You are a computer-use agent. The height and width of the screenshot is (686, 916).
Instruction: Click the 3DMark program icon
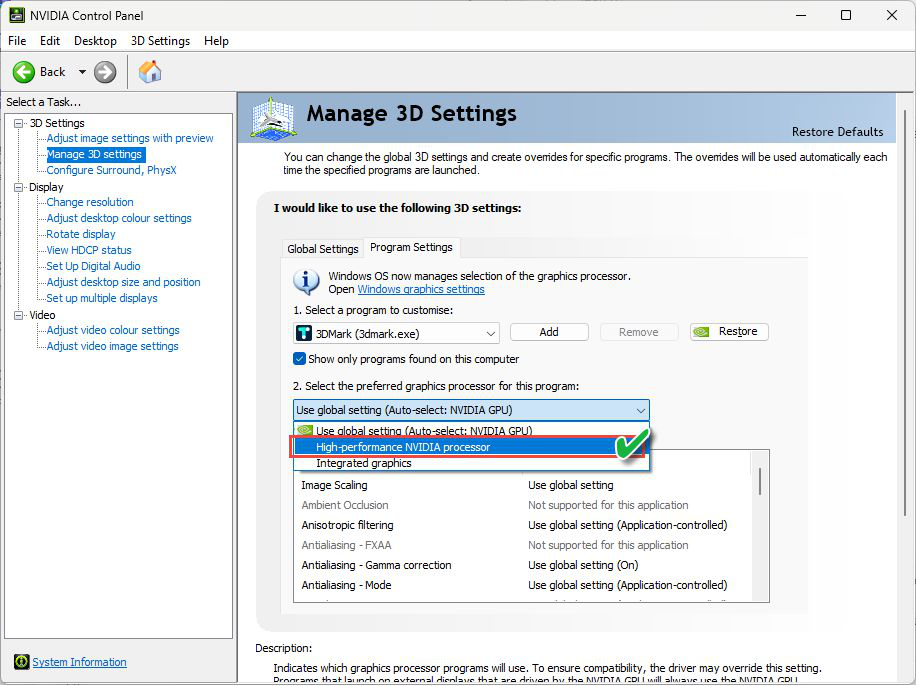tap(304, 333)
